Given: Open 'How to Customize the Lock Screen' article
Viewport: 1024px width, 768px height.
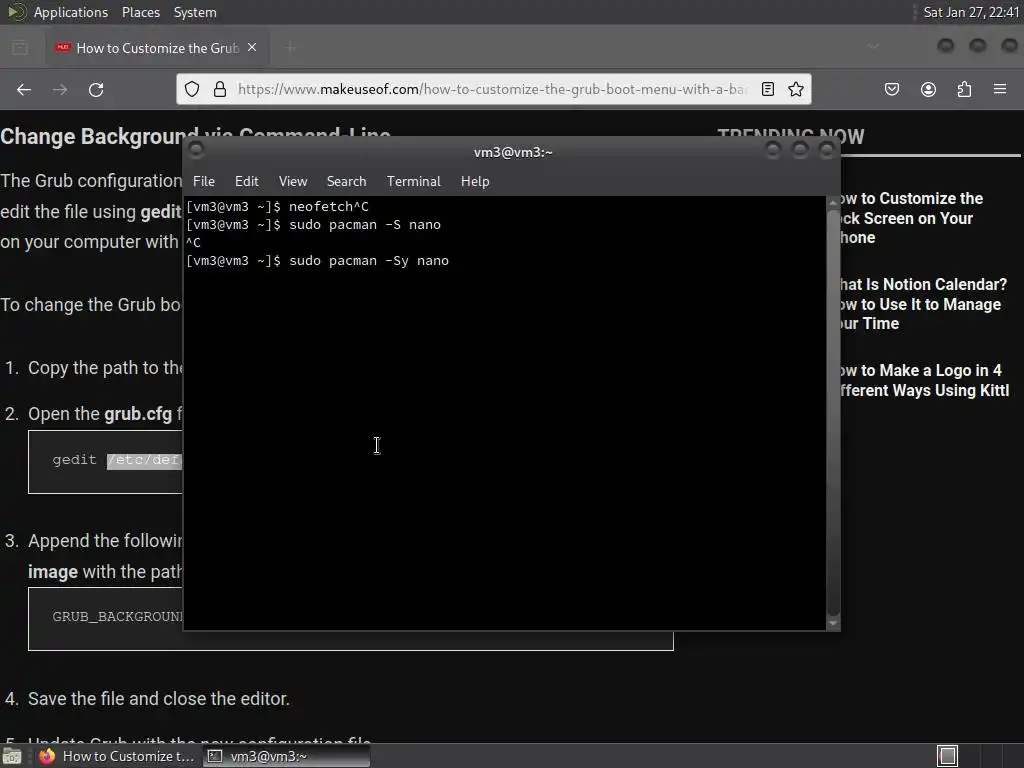Looking at the screenshot, I should click(x=912, y=217).
